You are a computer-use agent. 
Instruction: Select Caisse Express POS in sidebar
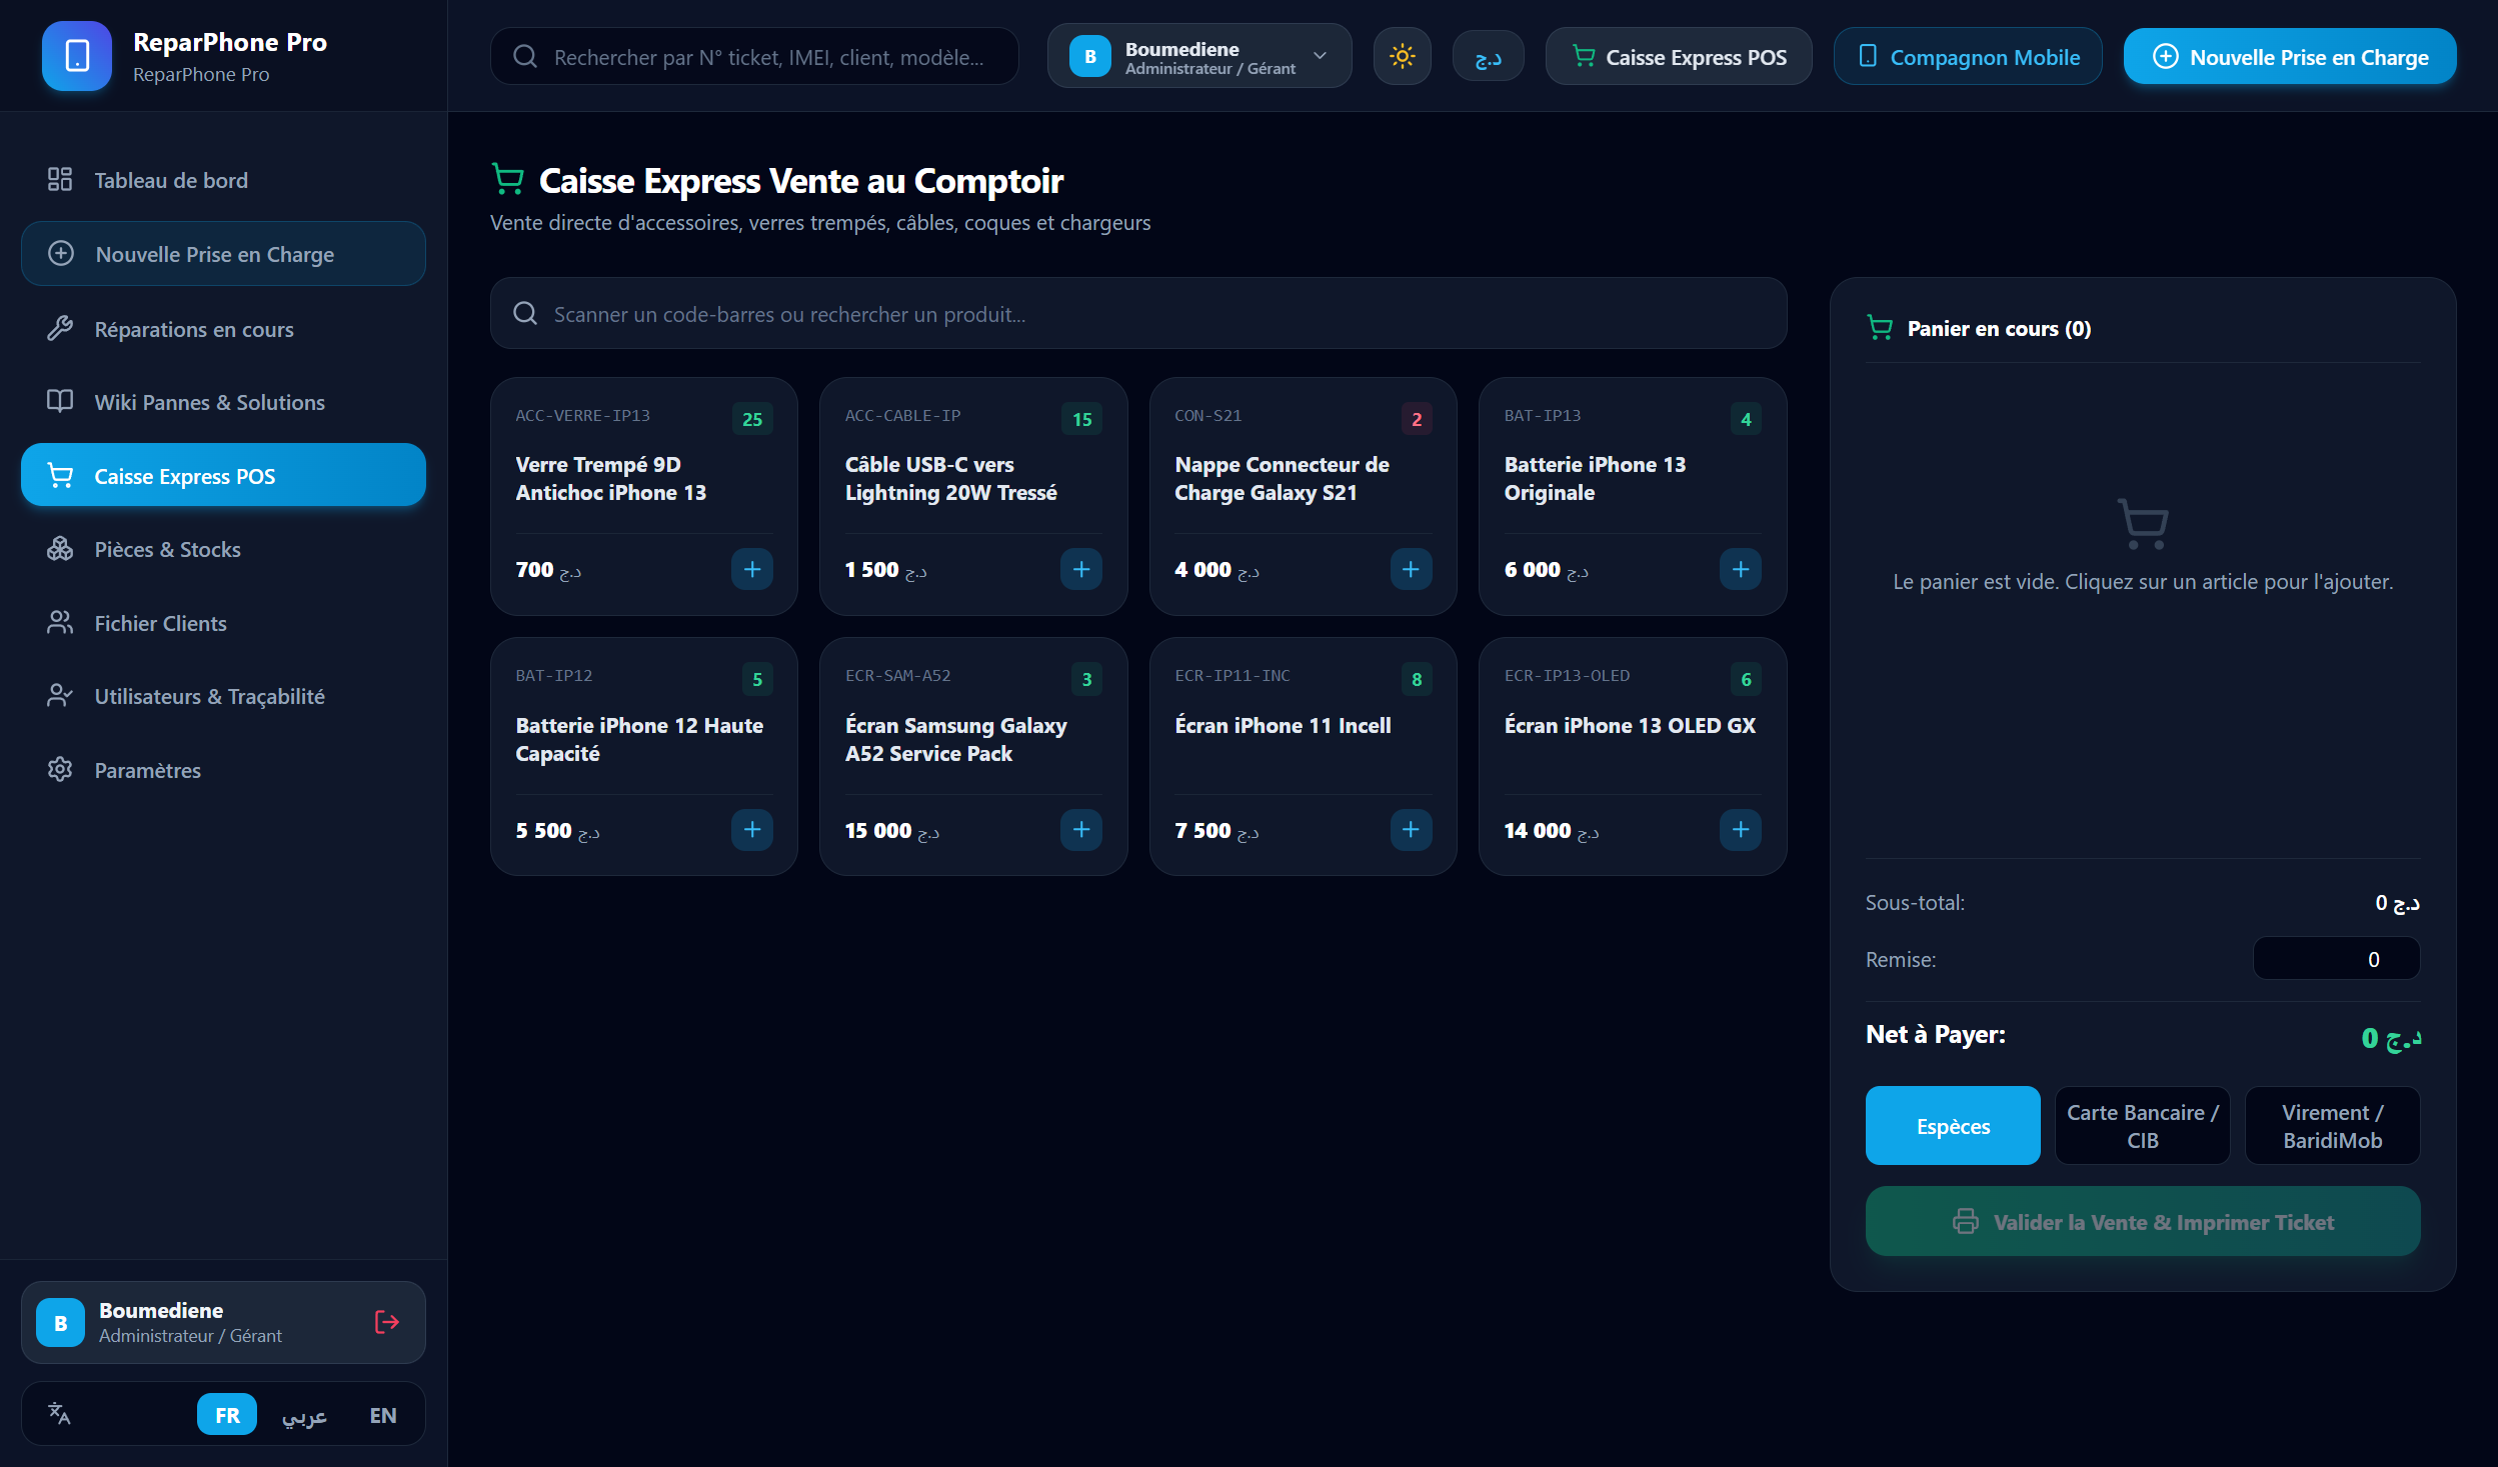coord(223,475)
